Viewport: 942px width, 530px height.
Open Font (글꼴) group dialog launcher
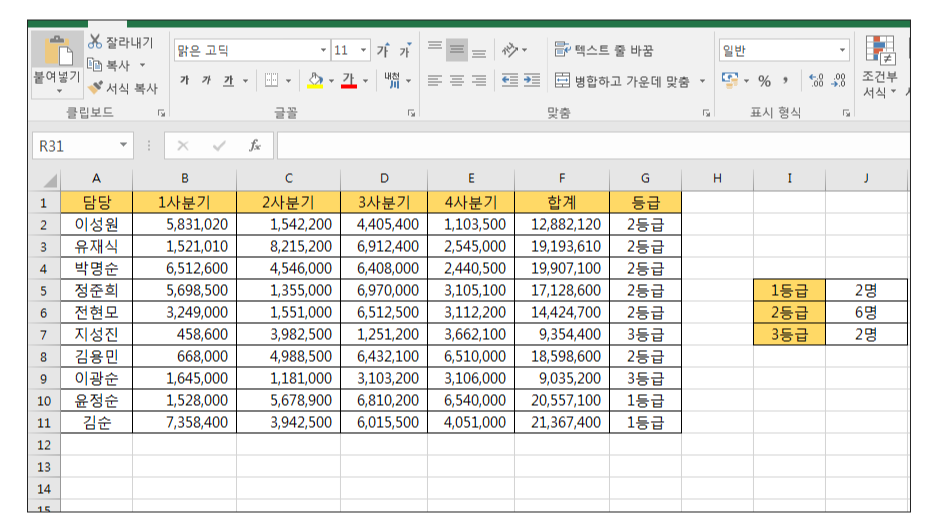click(412, 112)
